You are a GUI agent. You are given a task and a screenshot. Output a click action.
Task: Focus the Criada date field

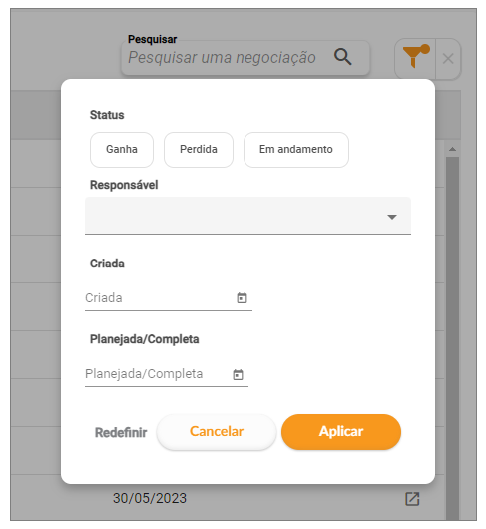pos(168,298)
